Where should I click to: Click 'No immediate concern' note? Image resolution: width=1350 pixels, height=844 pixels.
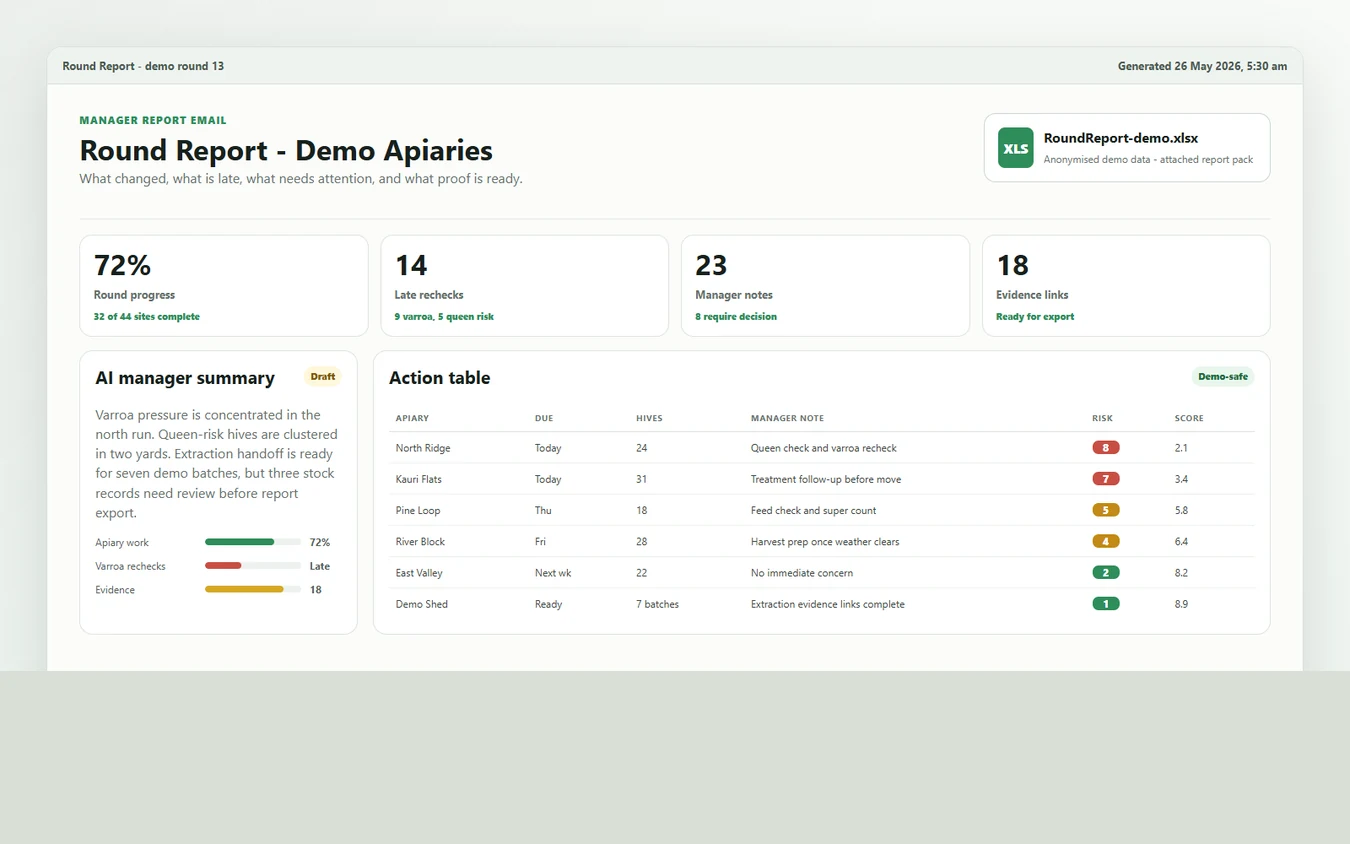tap(802, 573)
